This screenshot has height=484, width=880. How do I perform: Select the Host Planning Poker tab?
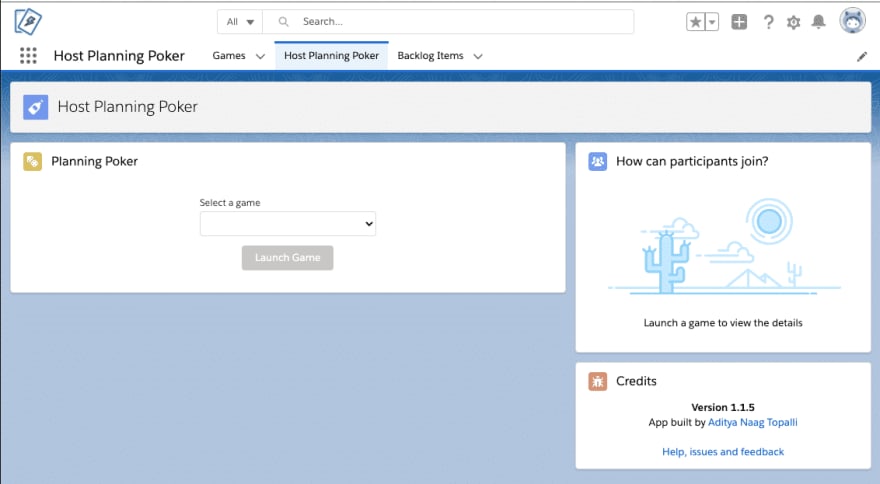331,56
